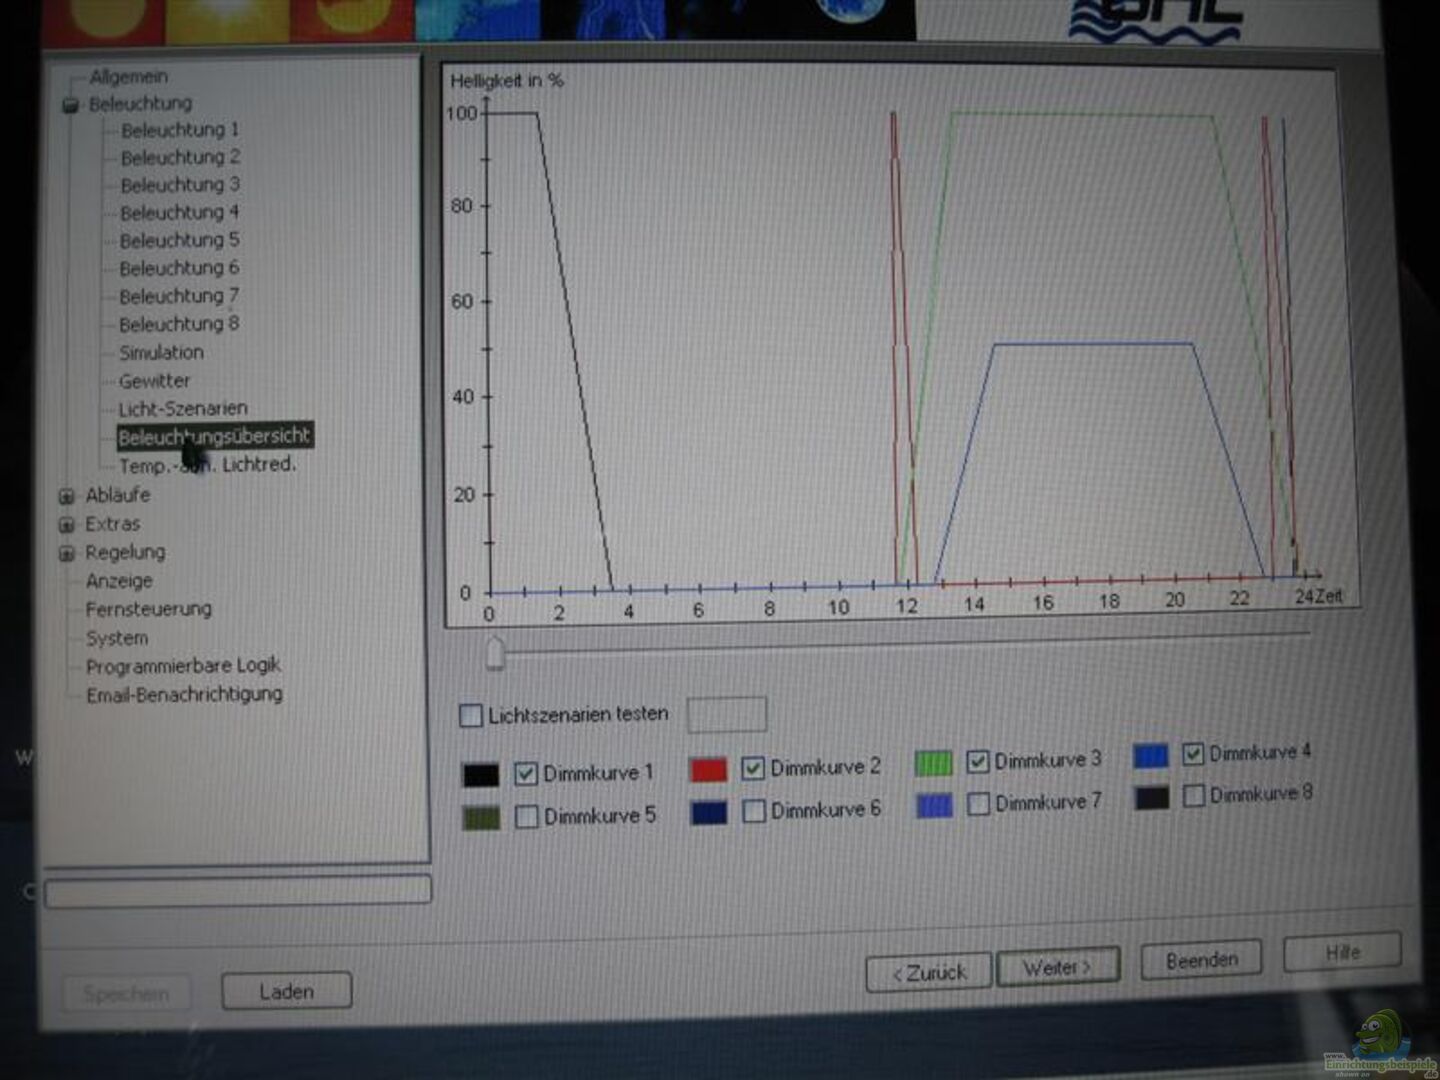This screenshot has height=1080, width=1440.
Task: Expand the Abläufe tree node
Action: click(x=67, y=496)
